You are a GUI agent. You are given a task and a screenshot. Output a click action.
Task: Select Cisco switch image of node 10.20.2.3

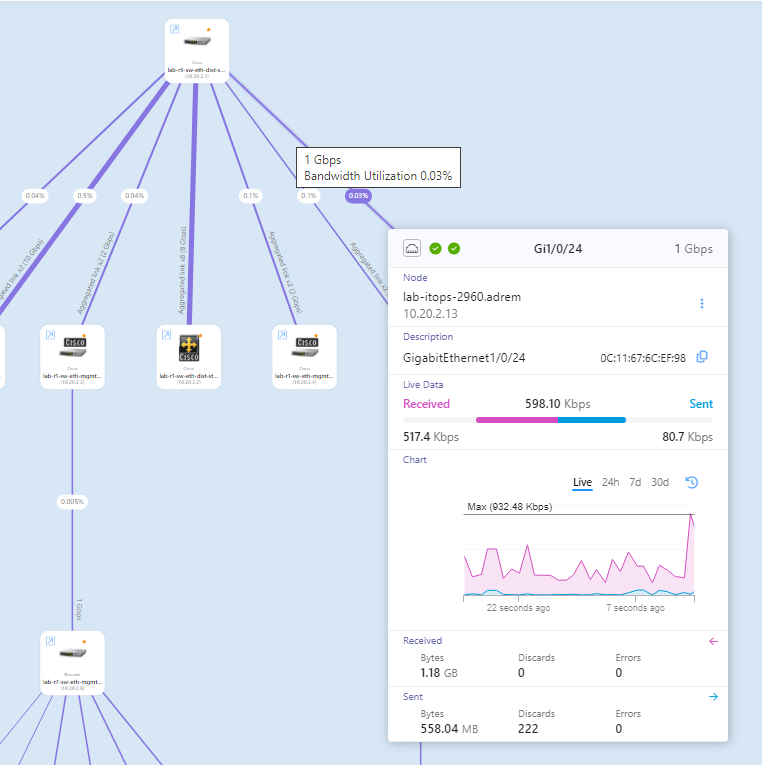[75, 347]
